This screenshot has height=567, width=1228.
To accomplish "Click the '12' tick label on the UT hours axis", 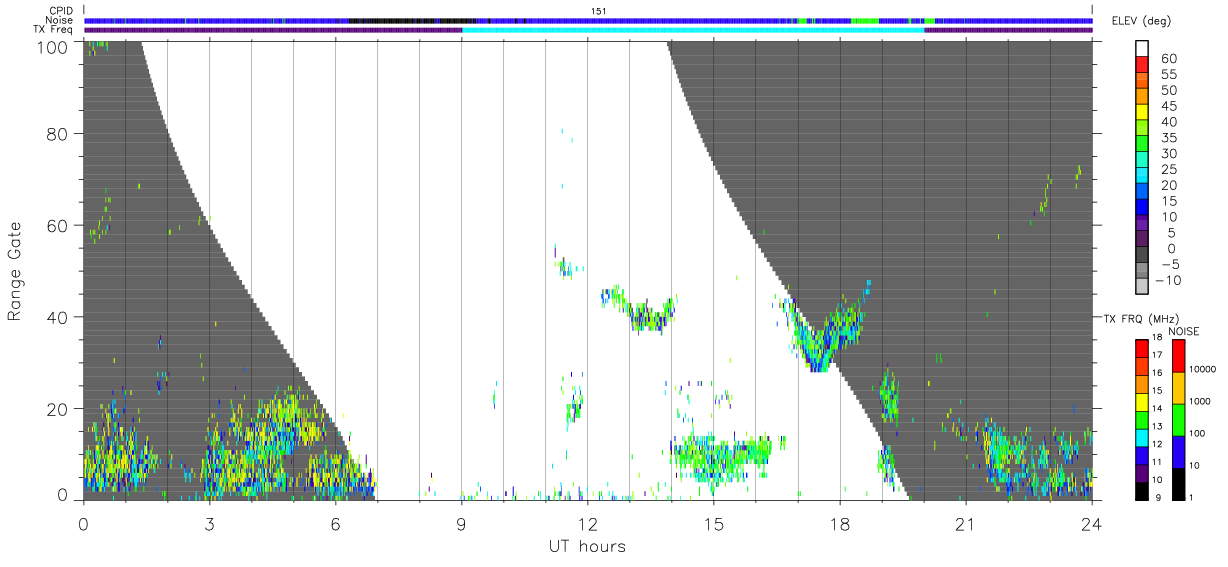I will point(587,524).
